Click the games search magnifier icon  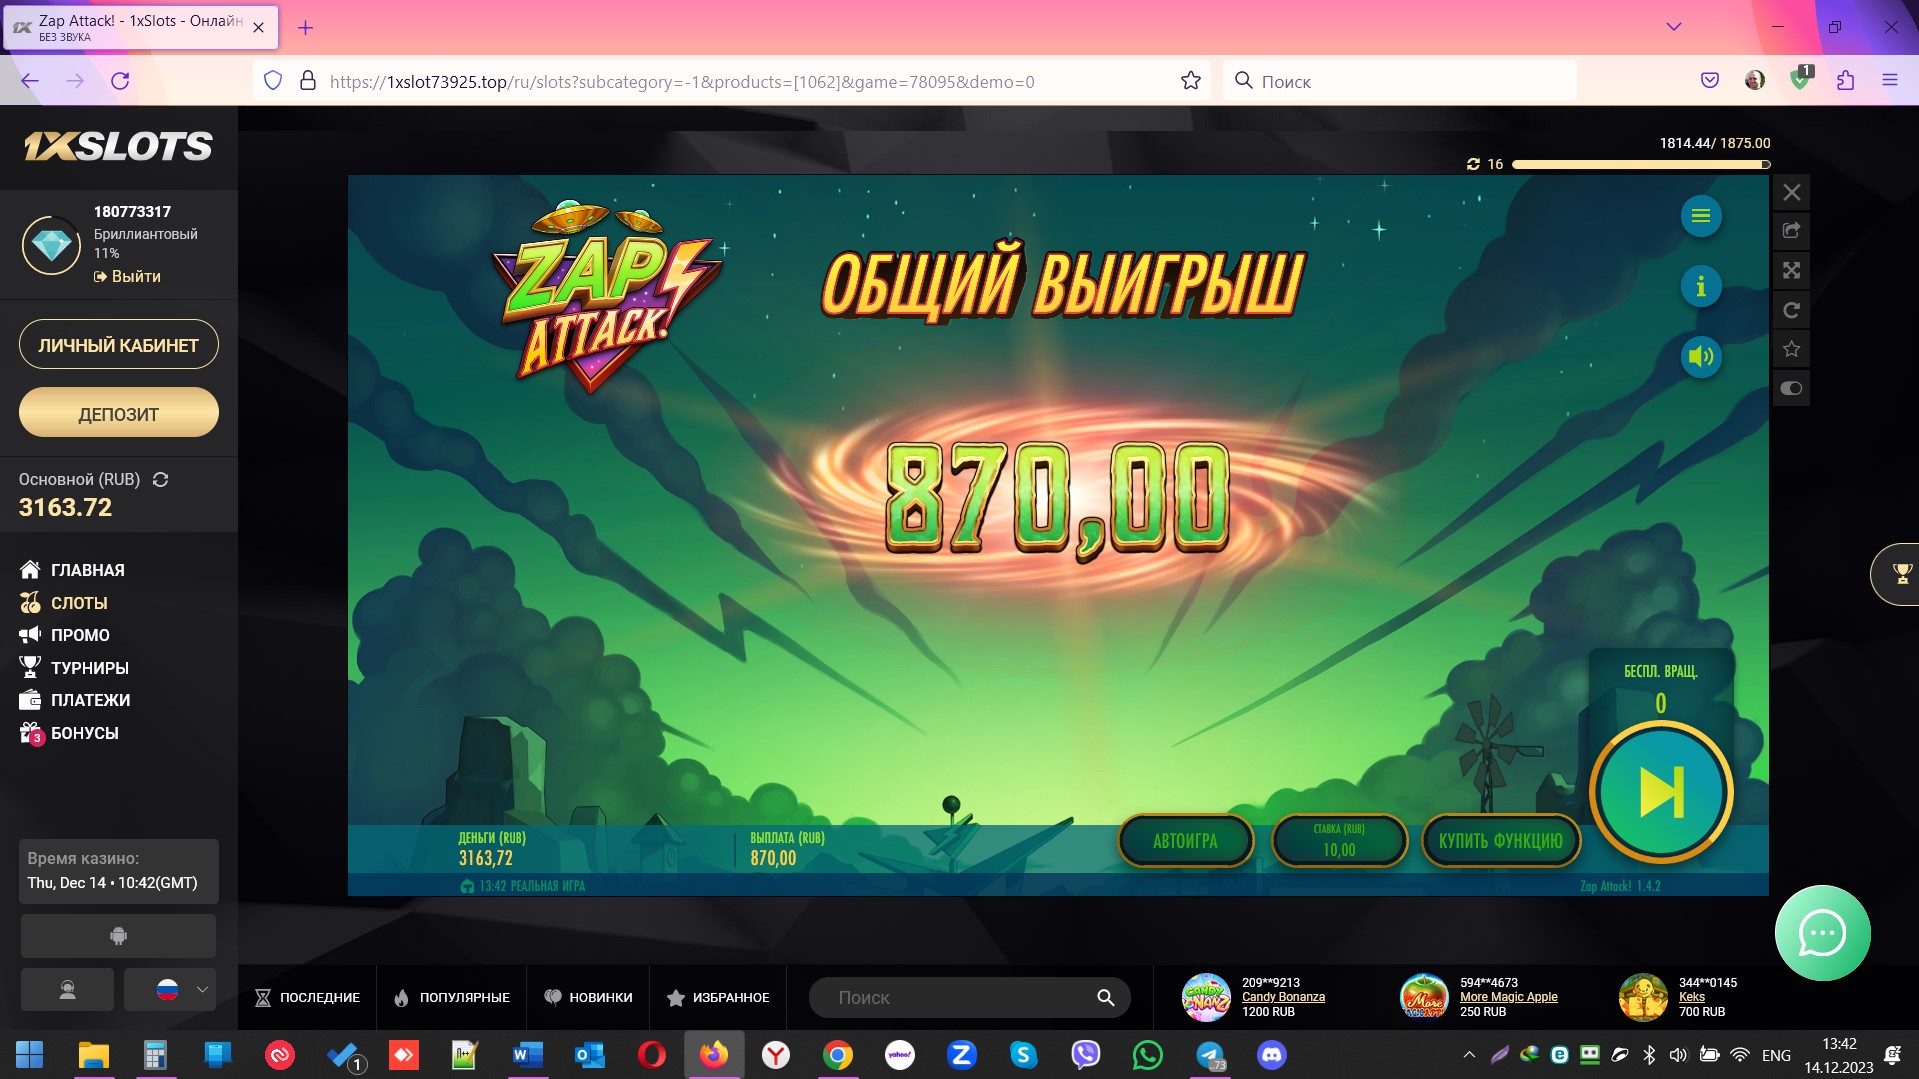[1105, 998]
